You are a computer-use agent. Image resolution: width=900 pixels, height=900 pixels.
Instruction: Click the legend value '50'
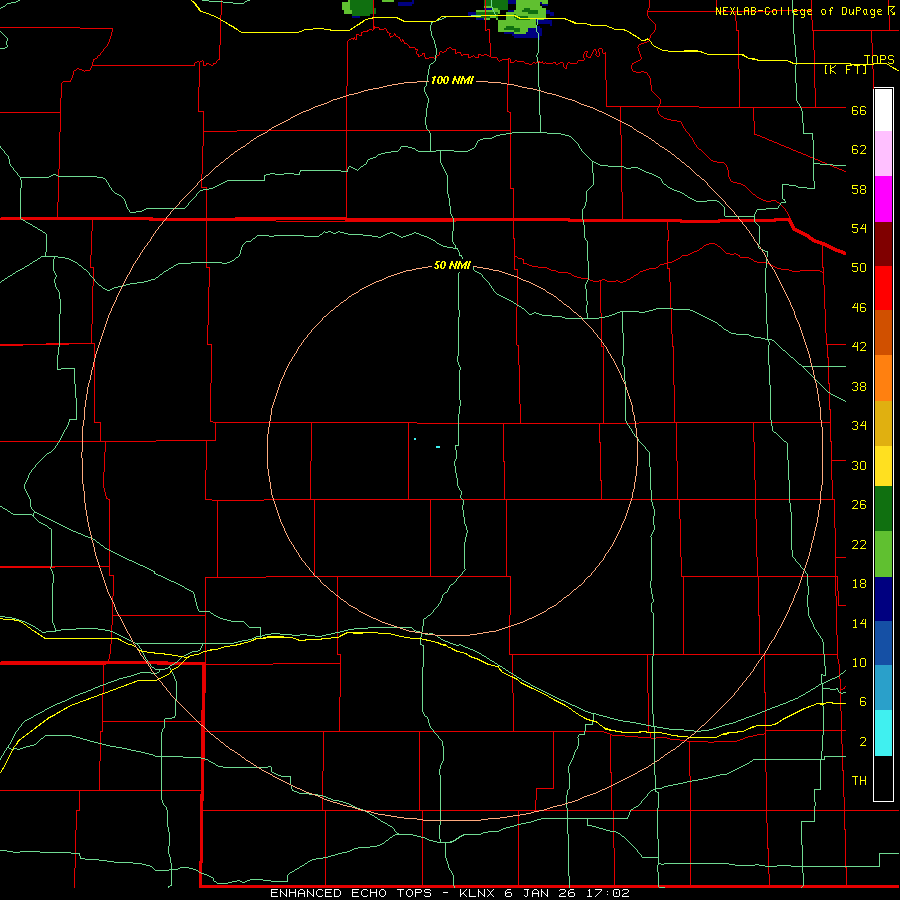pos(859,268)
